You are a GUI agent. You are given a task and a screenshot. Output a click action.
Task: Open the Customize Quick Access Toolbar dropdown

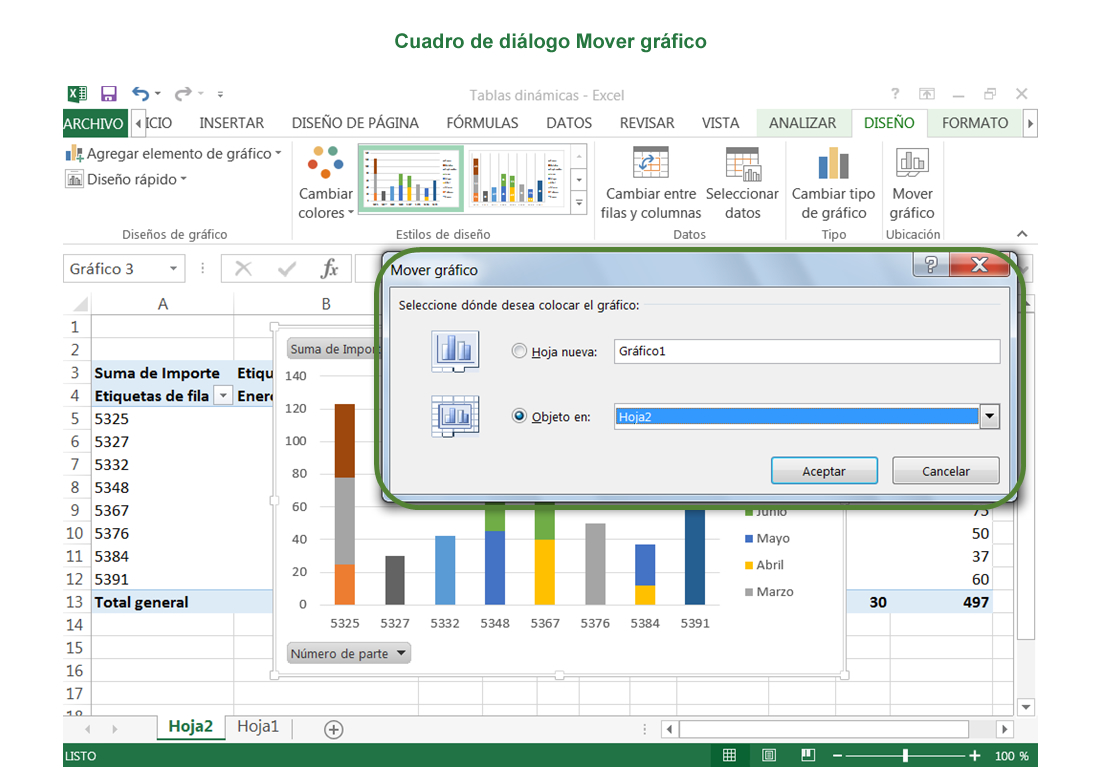click(220, 94)
